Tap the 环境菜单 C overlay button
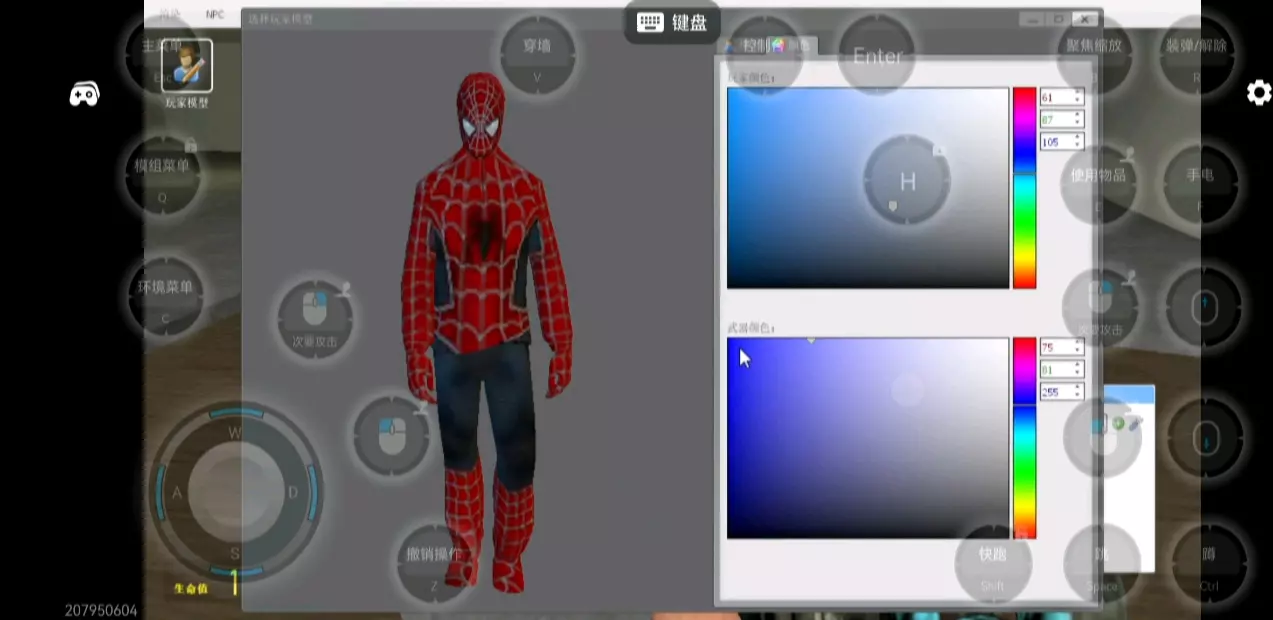 (x=166, y=296)
